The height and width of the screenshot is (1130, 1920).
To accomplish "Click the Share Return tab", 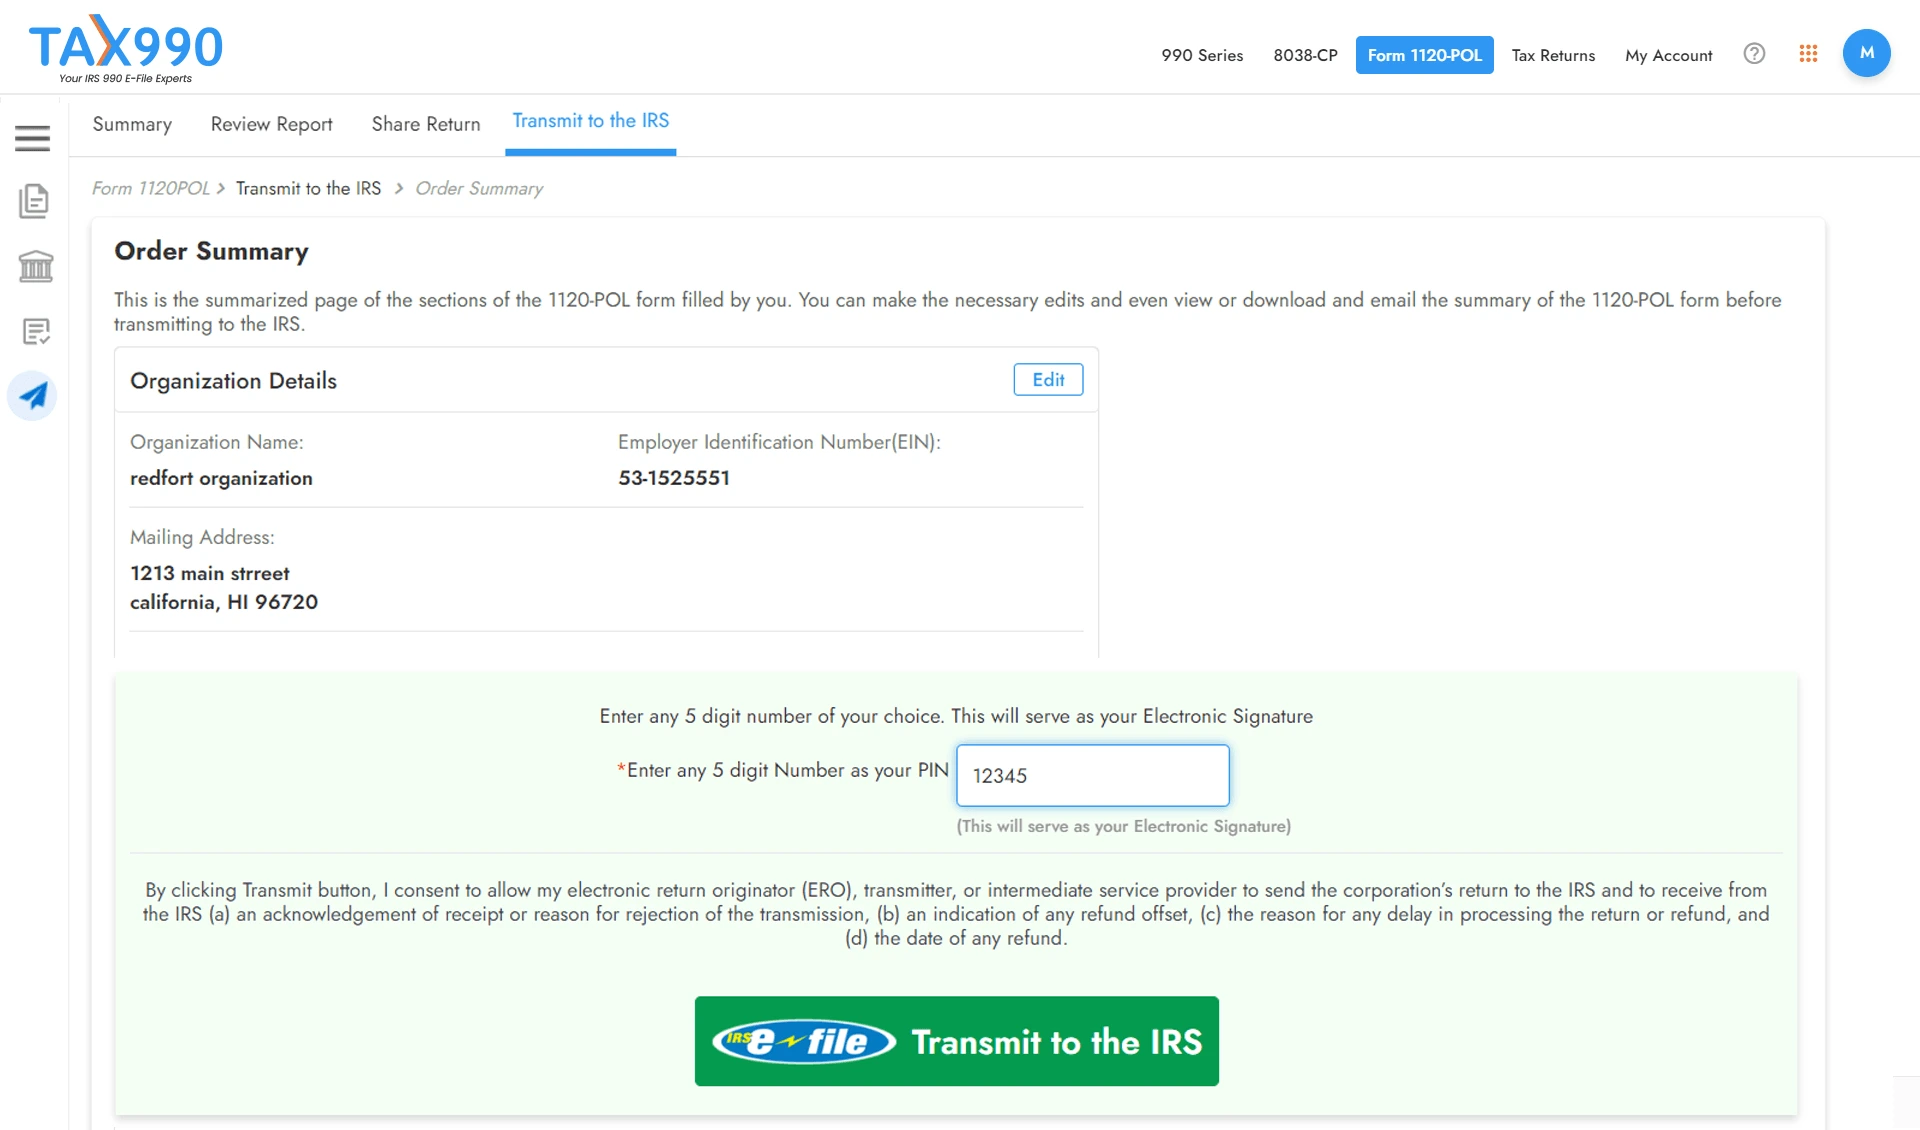I will (x=426, y=121).
